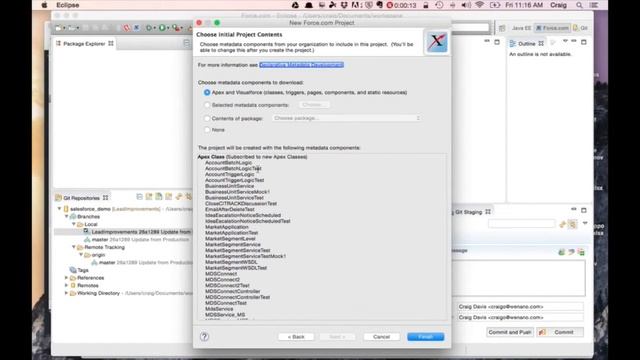
Task: Collapse the Local branches folder
Action: click(x=74, y=224)
